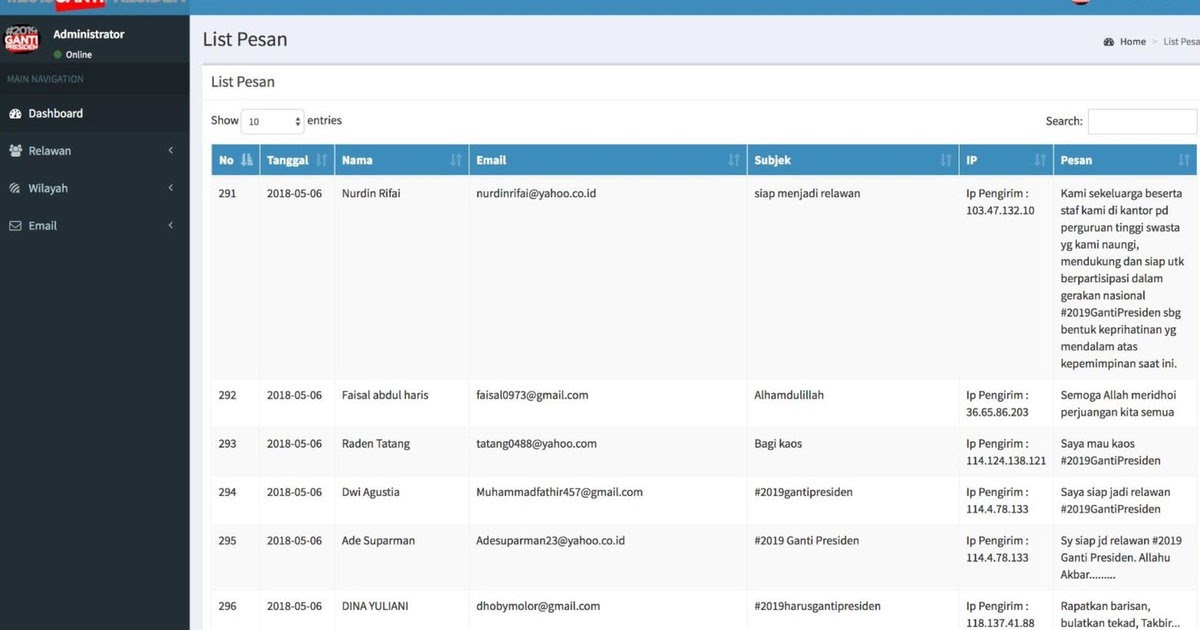Viewport: 1200px width, 630px height.
Task: Click the Relawan people icon
Action: point(15,150)
